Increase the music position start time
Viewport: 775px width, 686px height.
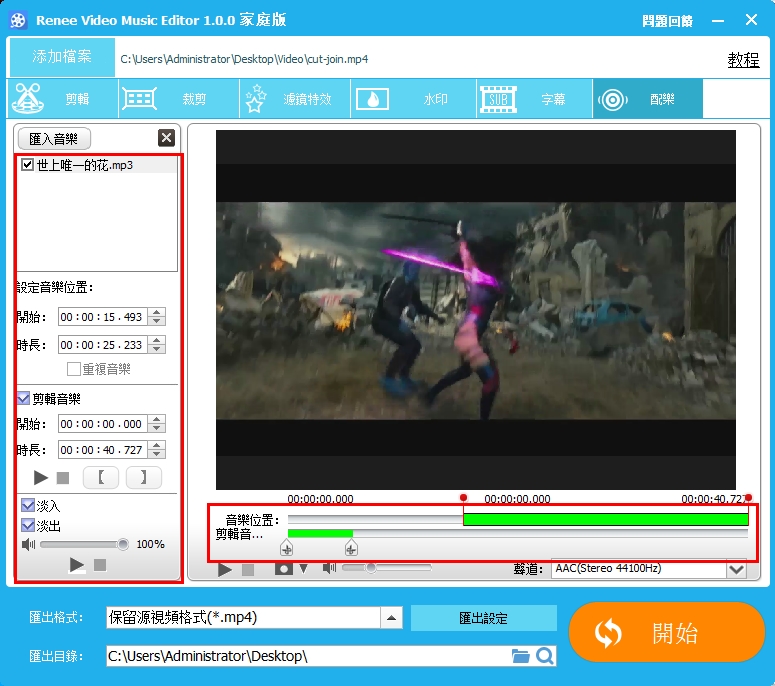pos(157,312)
